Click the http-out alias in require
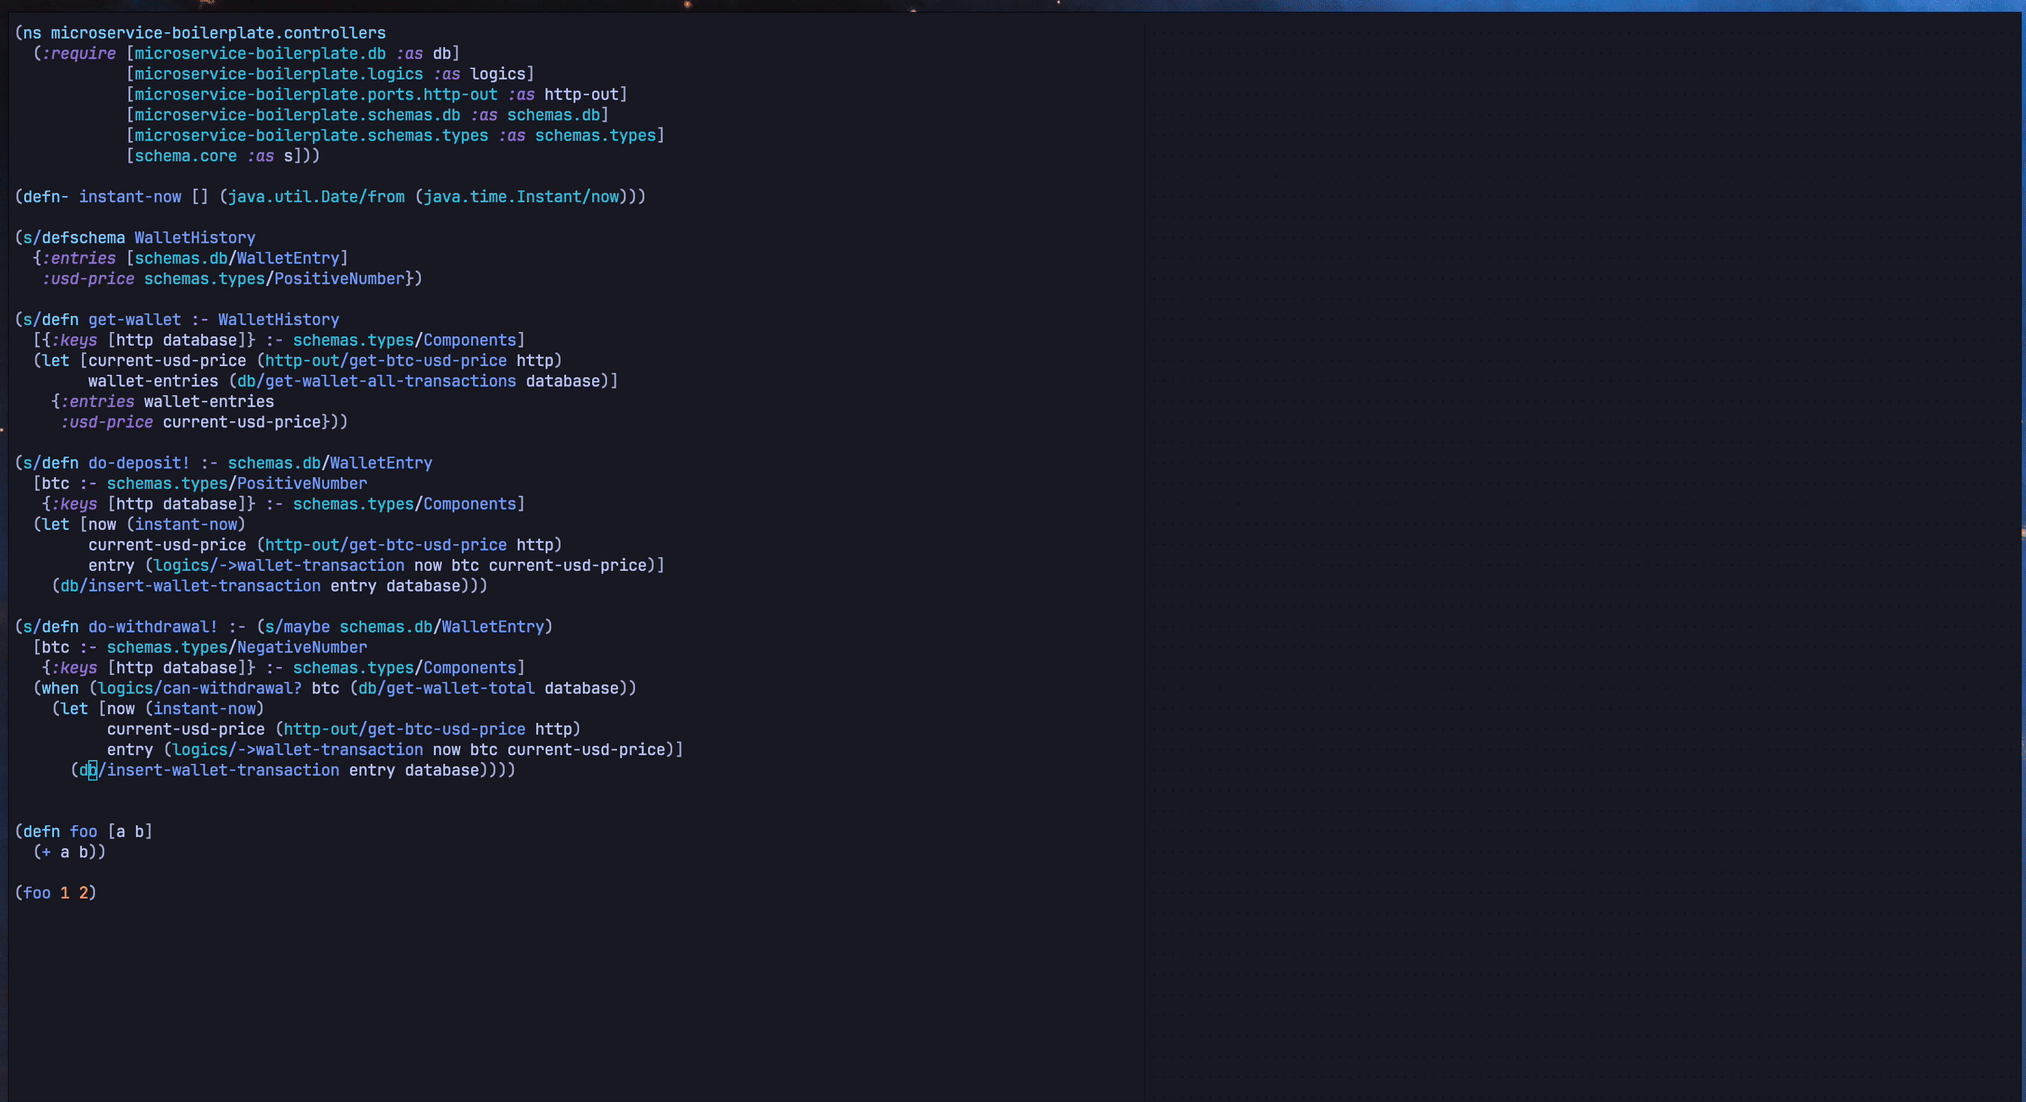The height and width of the screenshot is (1102, 2026). (581, 94)
